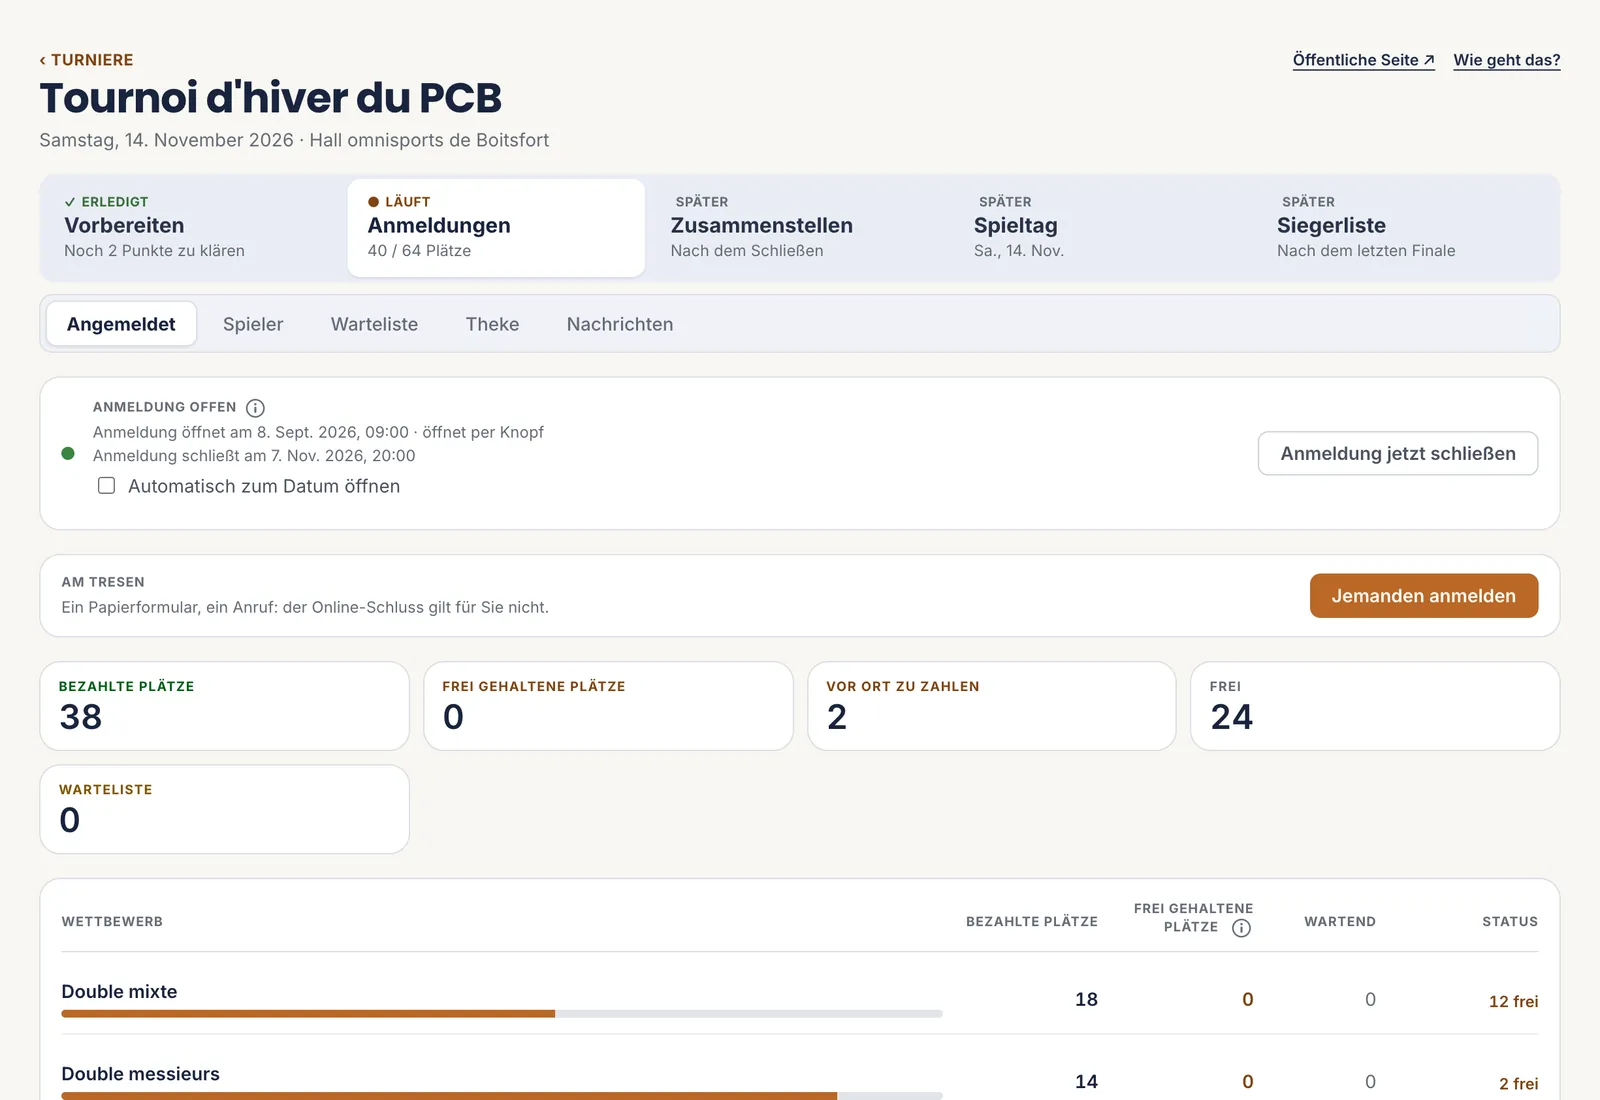Click the '12 frei' status text

(x=1513, y=1001)
